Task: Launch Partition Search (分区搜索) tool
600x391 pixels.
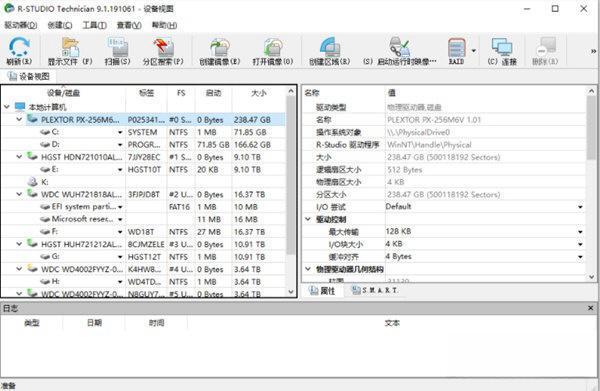Action: point(163,51)
